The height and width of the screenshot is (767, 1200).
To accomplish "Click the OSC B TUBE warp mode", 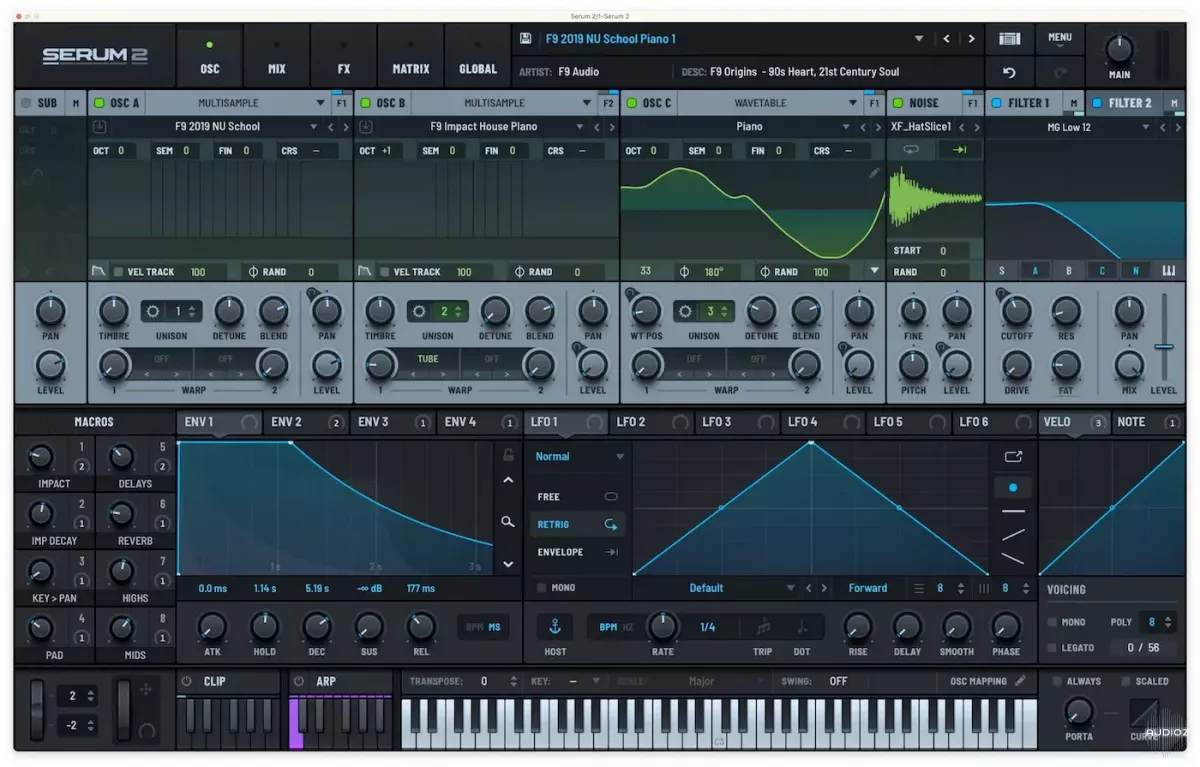I will (427, 359).
